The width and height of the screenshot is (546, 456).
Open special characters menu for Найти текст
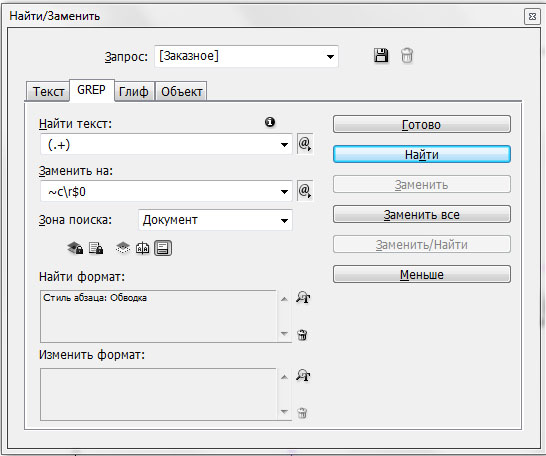pos(305,144)
